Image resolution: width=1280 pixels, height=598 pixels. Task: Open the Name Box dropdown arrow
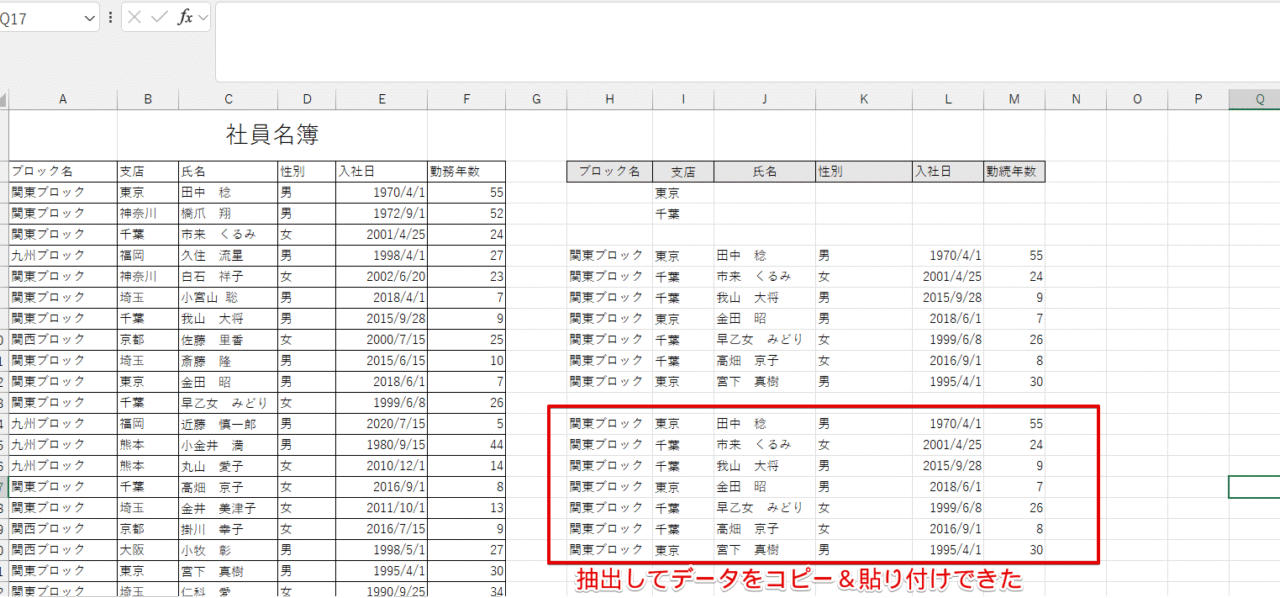(89, 17)
